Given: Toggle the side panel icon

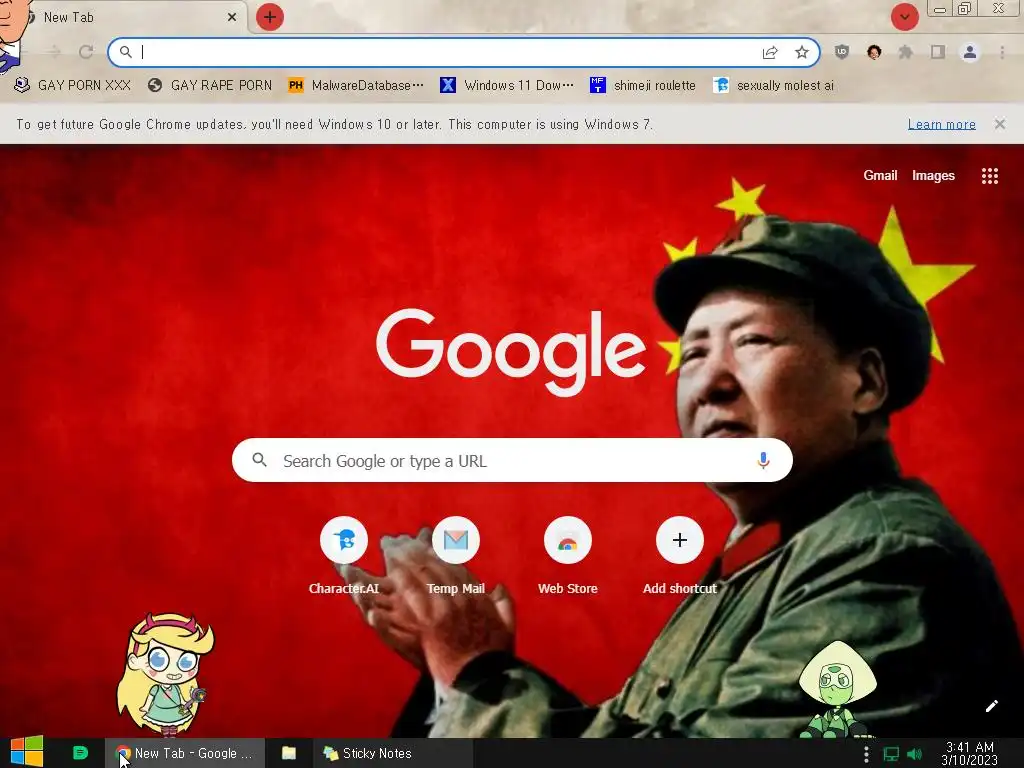Looking at the screenshot, I should [x=938, y=52].
